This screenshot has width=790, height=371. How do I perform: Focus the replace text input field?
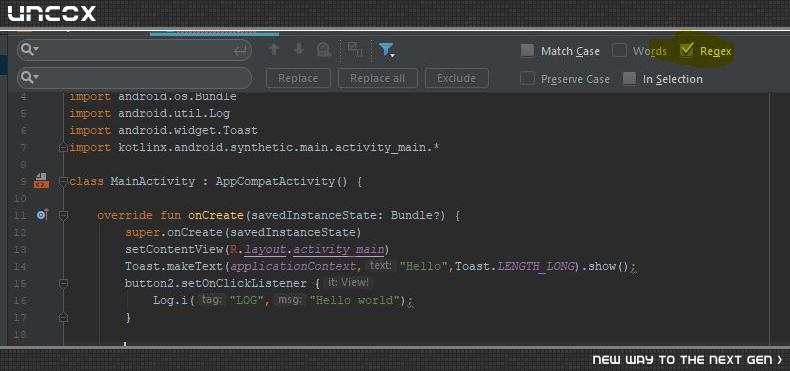(135, 78)
